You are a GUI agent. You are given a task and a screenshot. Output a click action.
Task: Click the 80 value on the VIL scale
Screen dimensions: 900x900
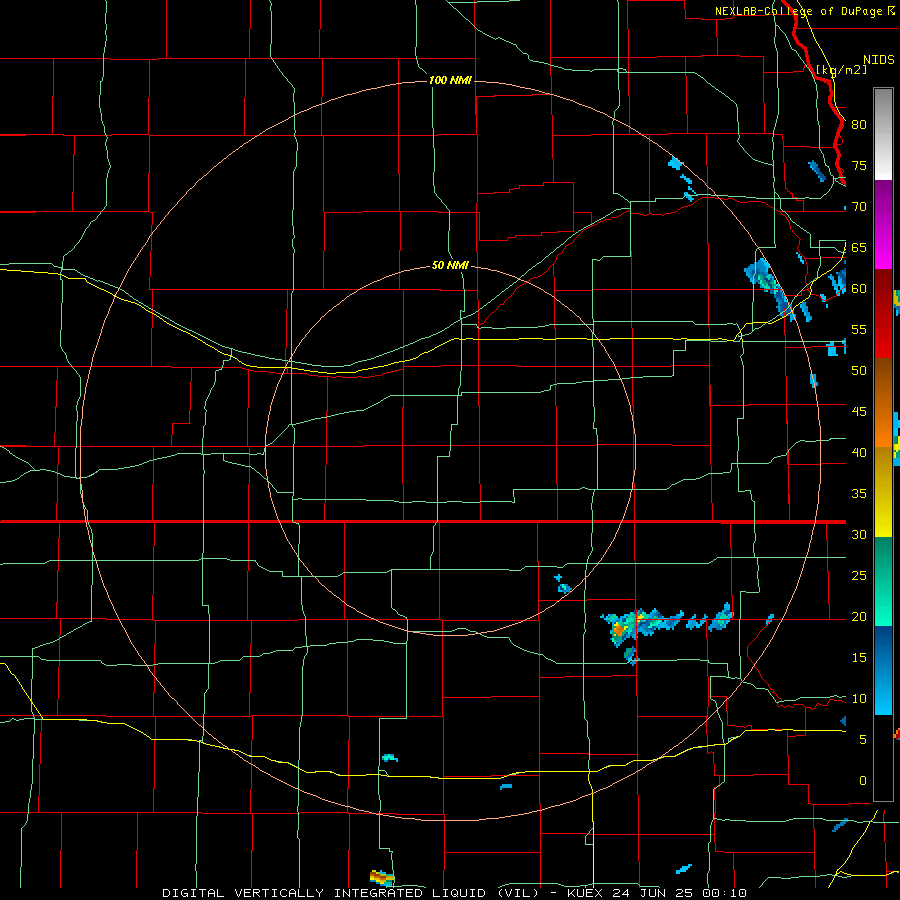[x=859, y=125]
